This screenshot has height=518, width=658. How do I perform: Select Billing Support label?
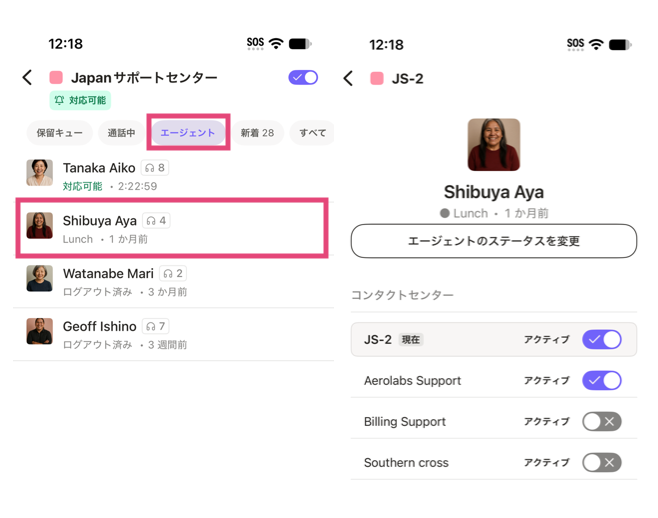coord(405,421)
